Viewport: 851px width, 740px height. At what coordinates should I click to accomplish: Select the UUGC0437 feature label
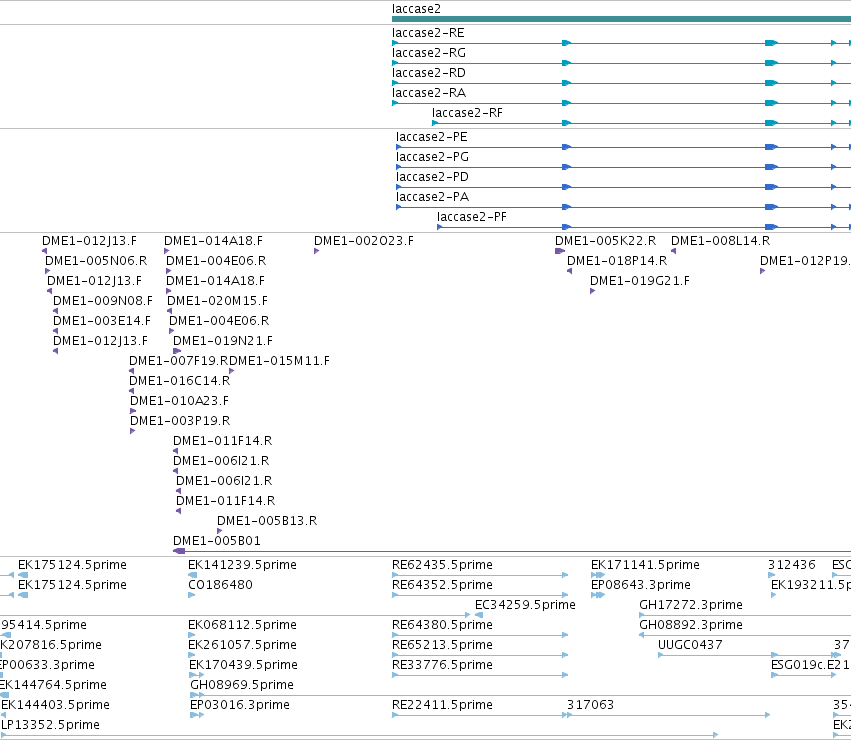coord(690,646)
